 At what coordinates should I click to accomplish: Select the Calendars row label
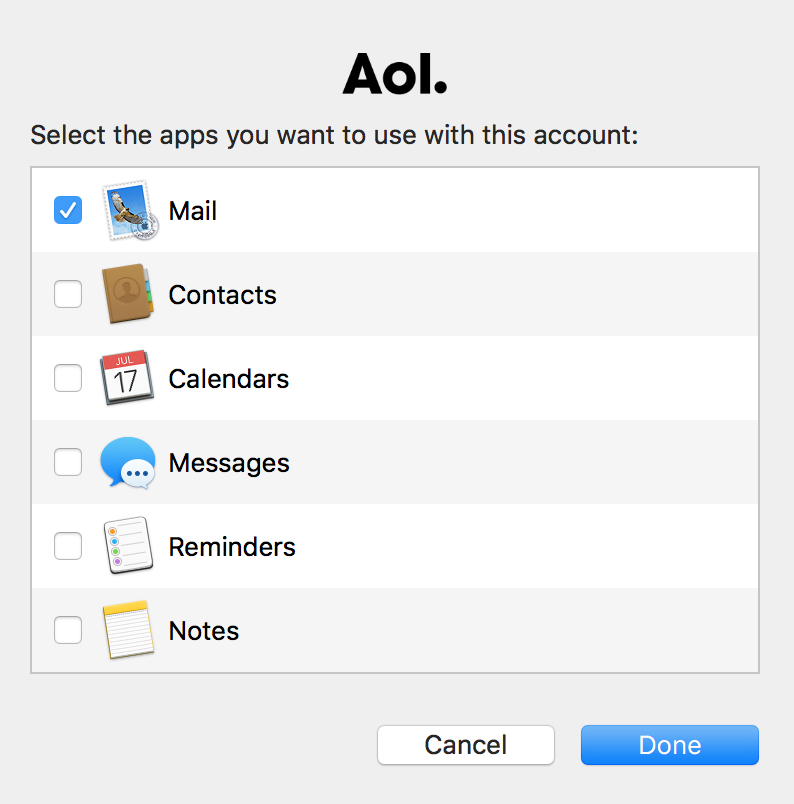228,379
